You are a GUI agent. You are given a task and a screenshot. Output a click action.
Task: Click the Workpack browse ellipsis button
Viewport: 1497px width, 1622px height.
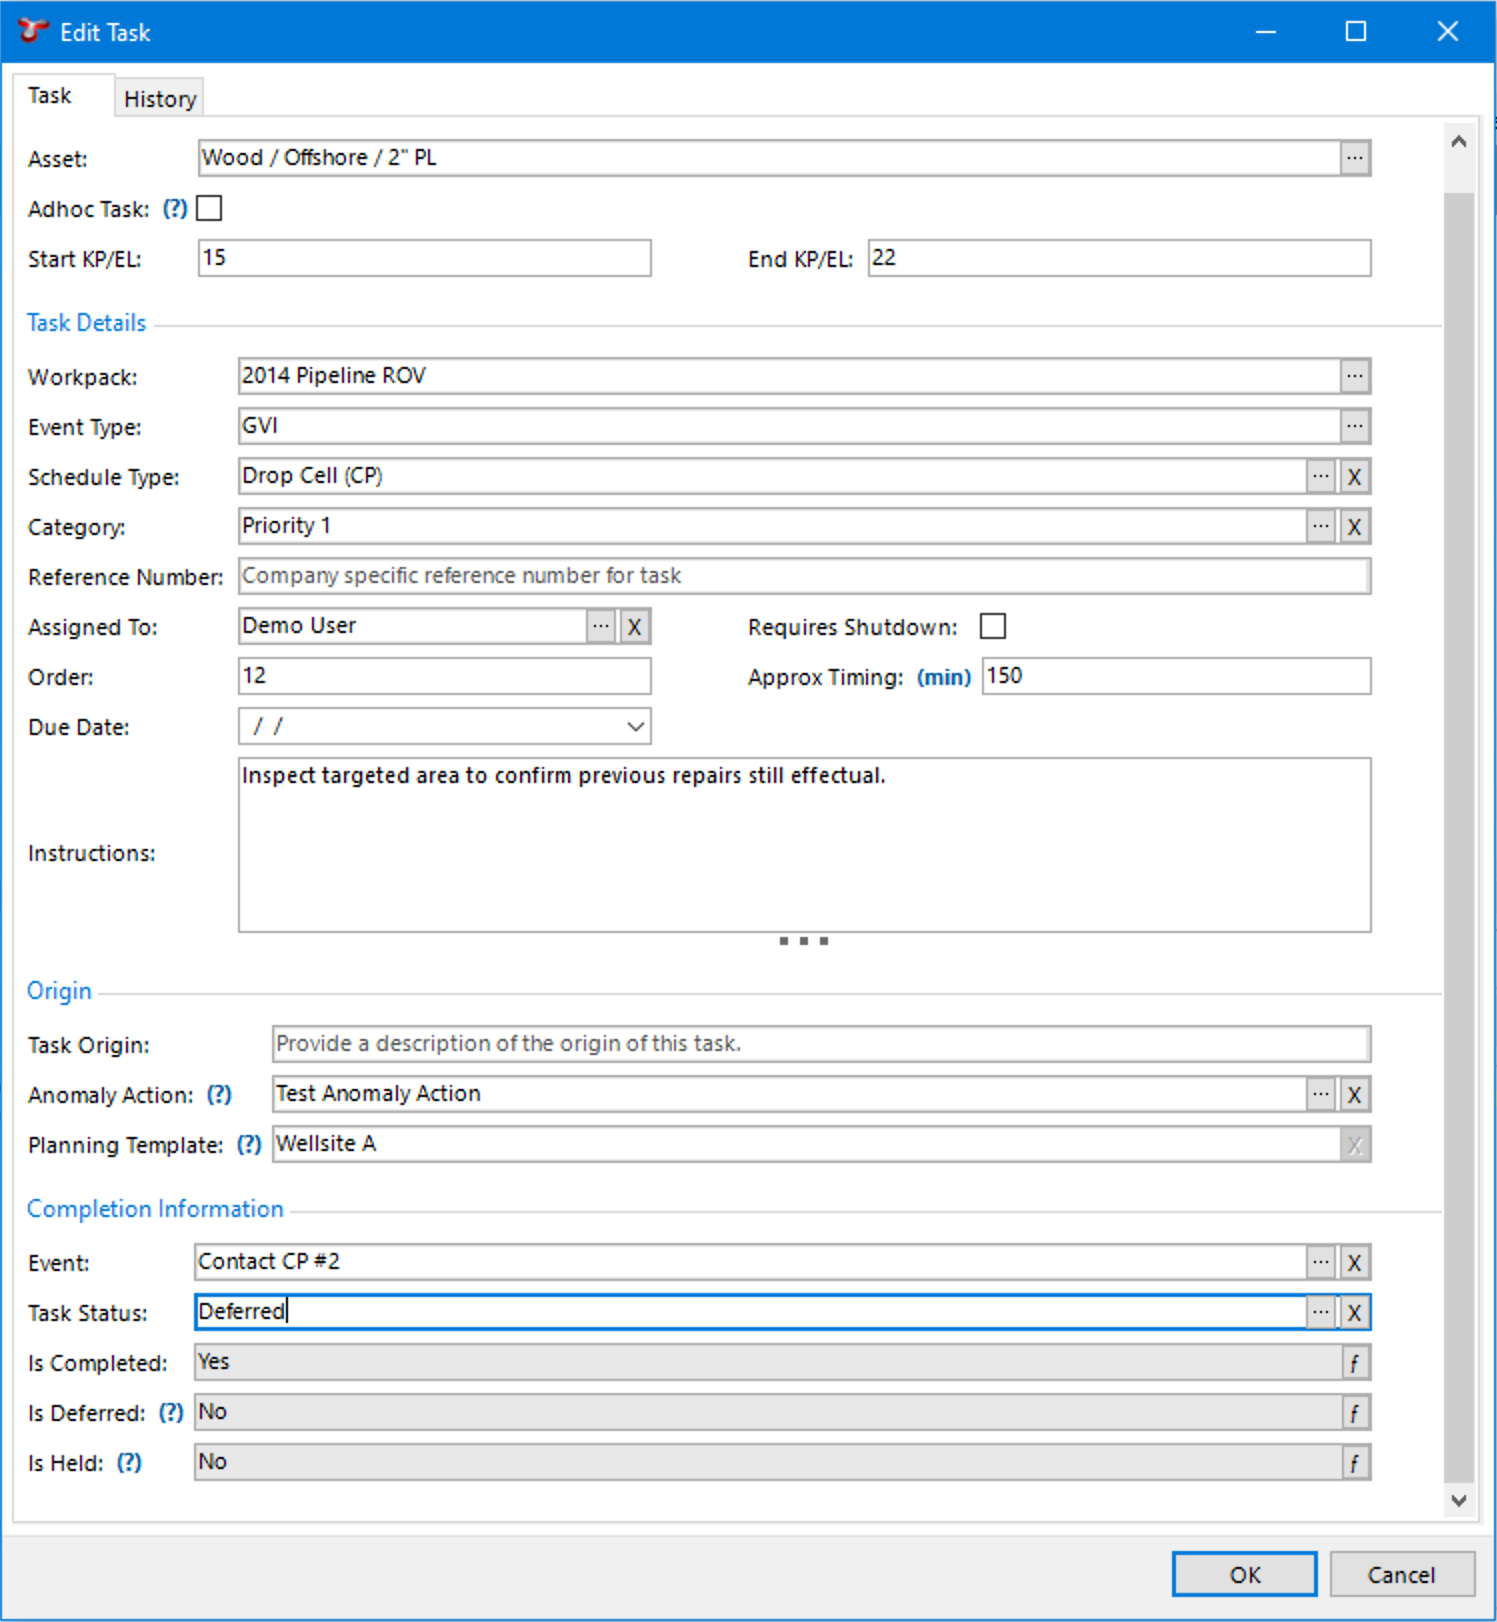coord(1354,376)
